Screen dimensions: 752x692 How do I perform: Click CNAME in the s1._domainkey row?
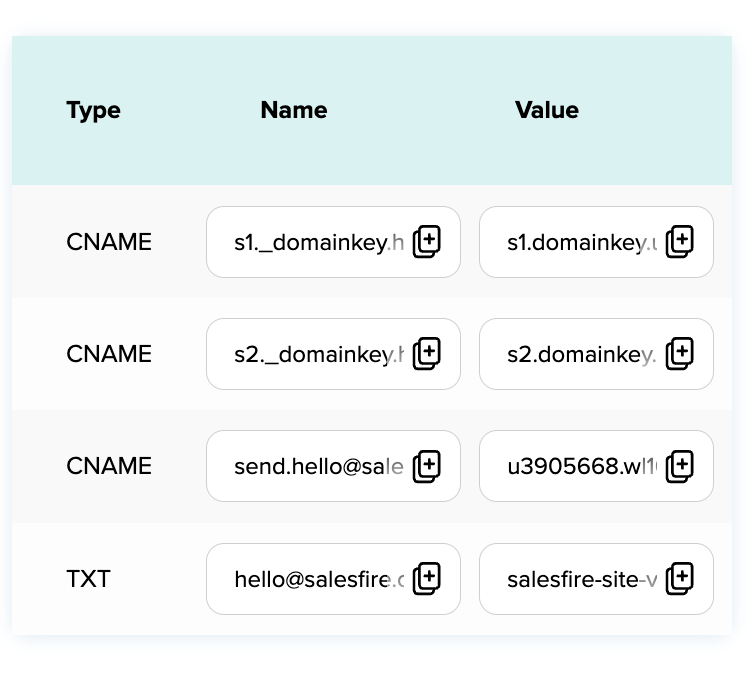[x=109, y=242]
